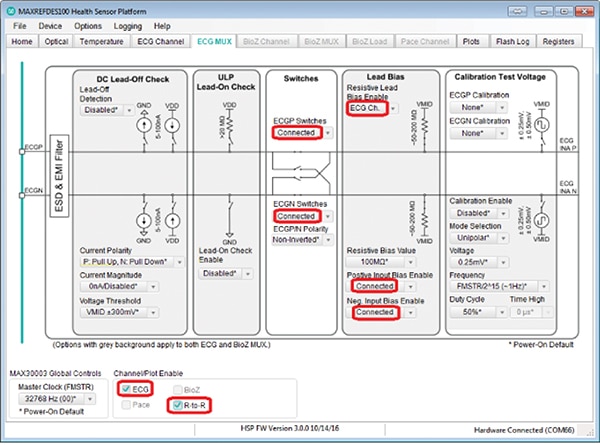The width and height of the screenshot is (600, 445).
Task: Expand the ECGP Switches dropdown
Action: pos(306,132)
